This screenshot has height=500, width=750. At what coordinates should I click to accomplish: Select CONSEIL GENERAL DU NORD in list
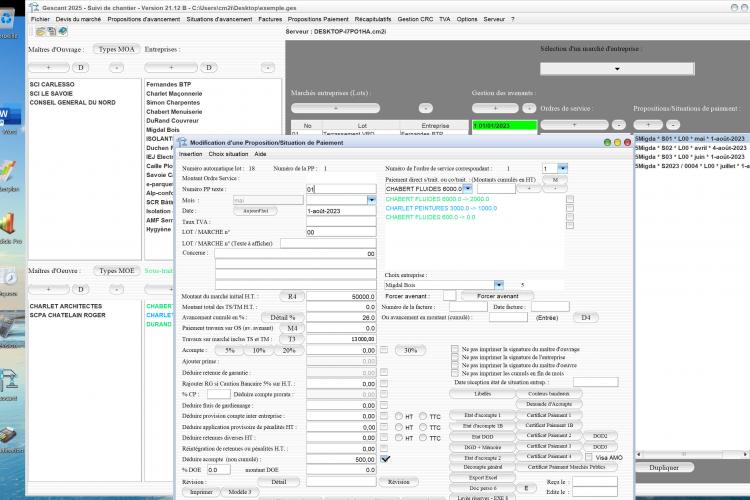pyautogui.click(x=72, y=102)
